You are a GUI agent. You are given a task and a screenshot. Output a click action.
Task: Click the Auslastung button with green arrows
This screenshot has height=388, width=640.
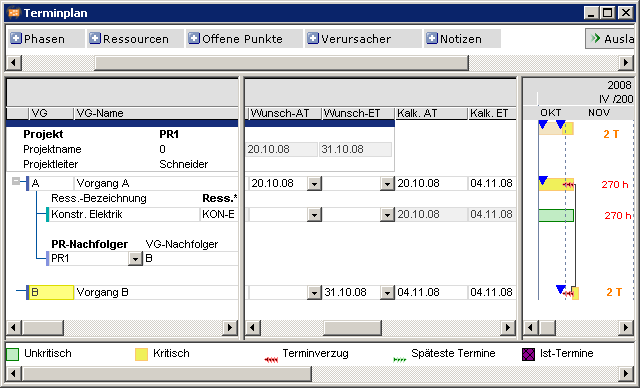click(610, 39)
